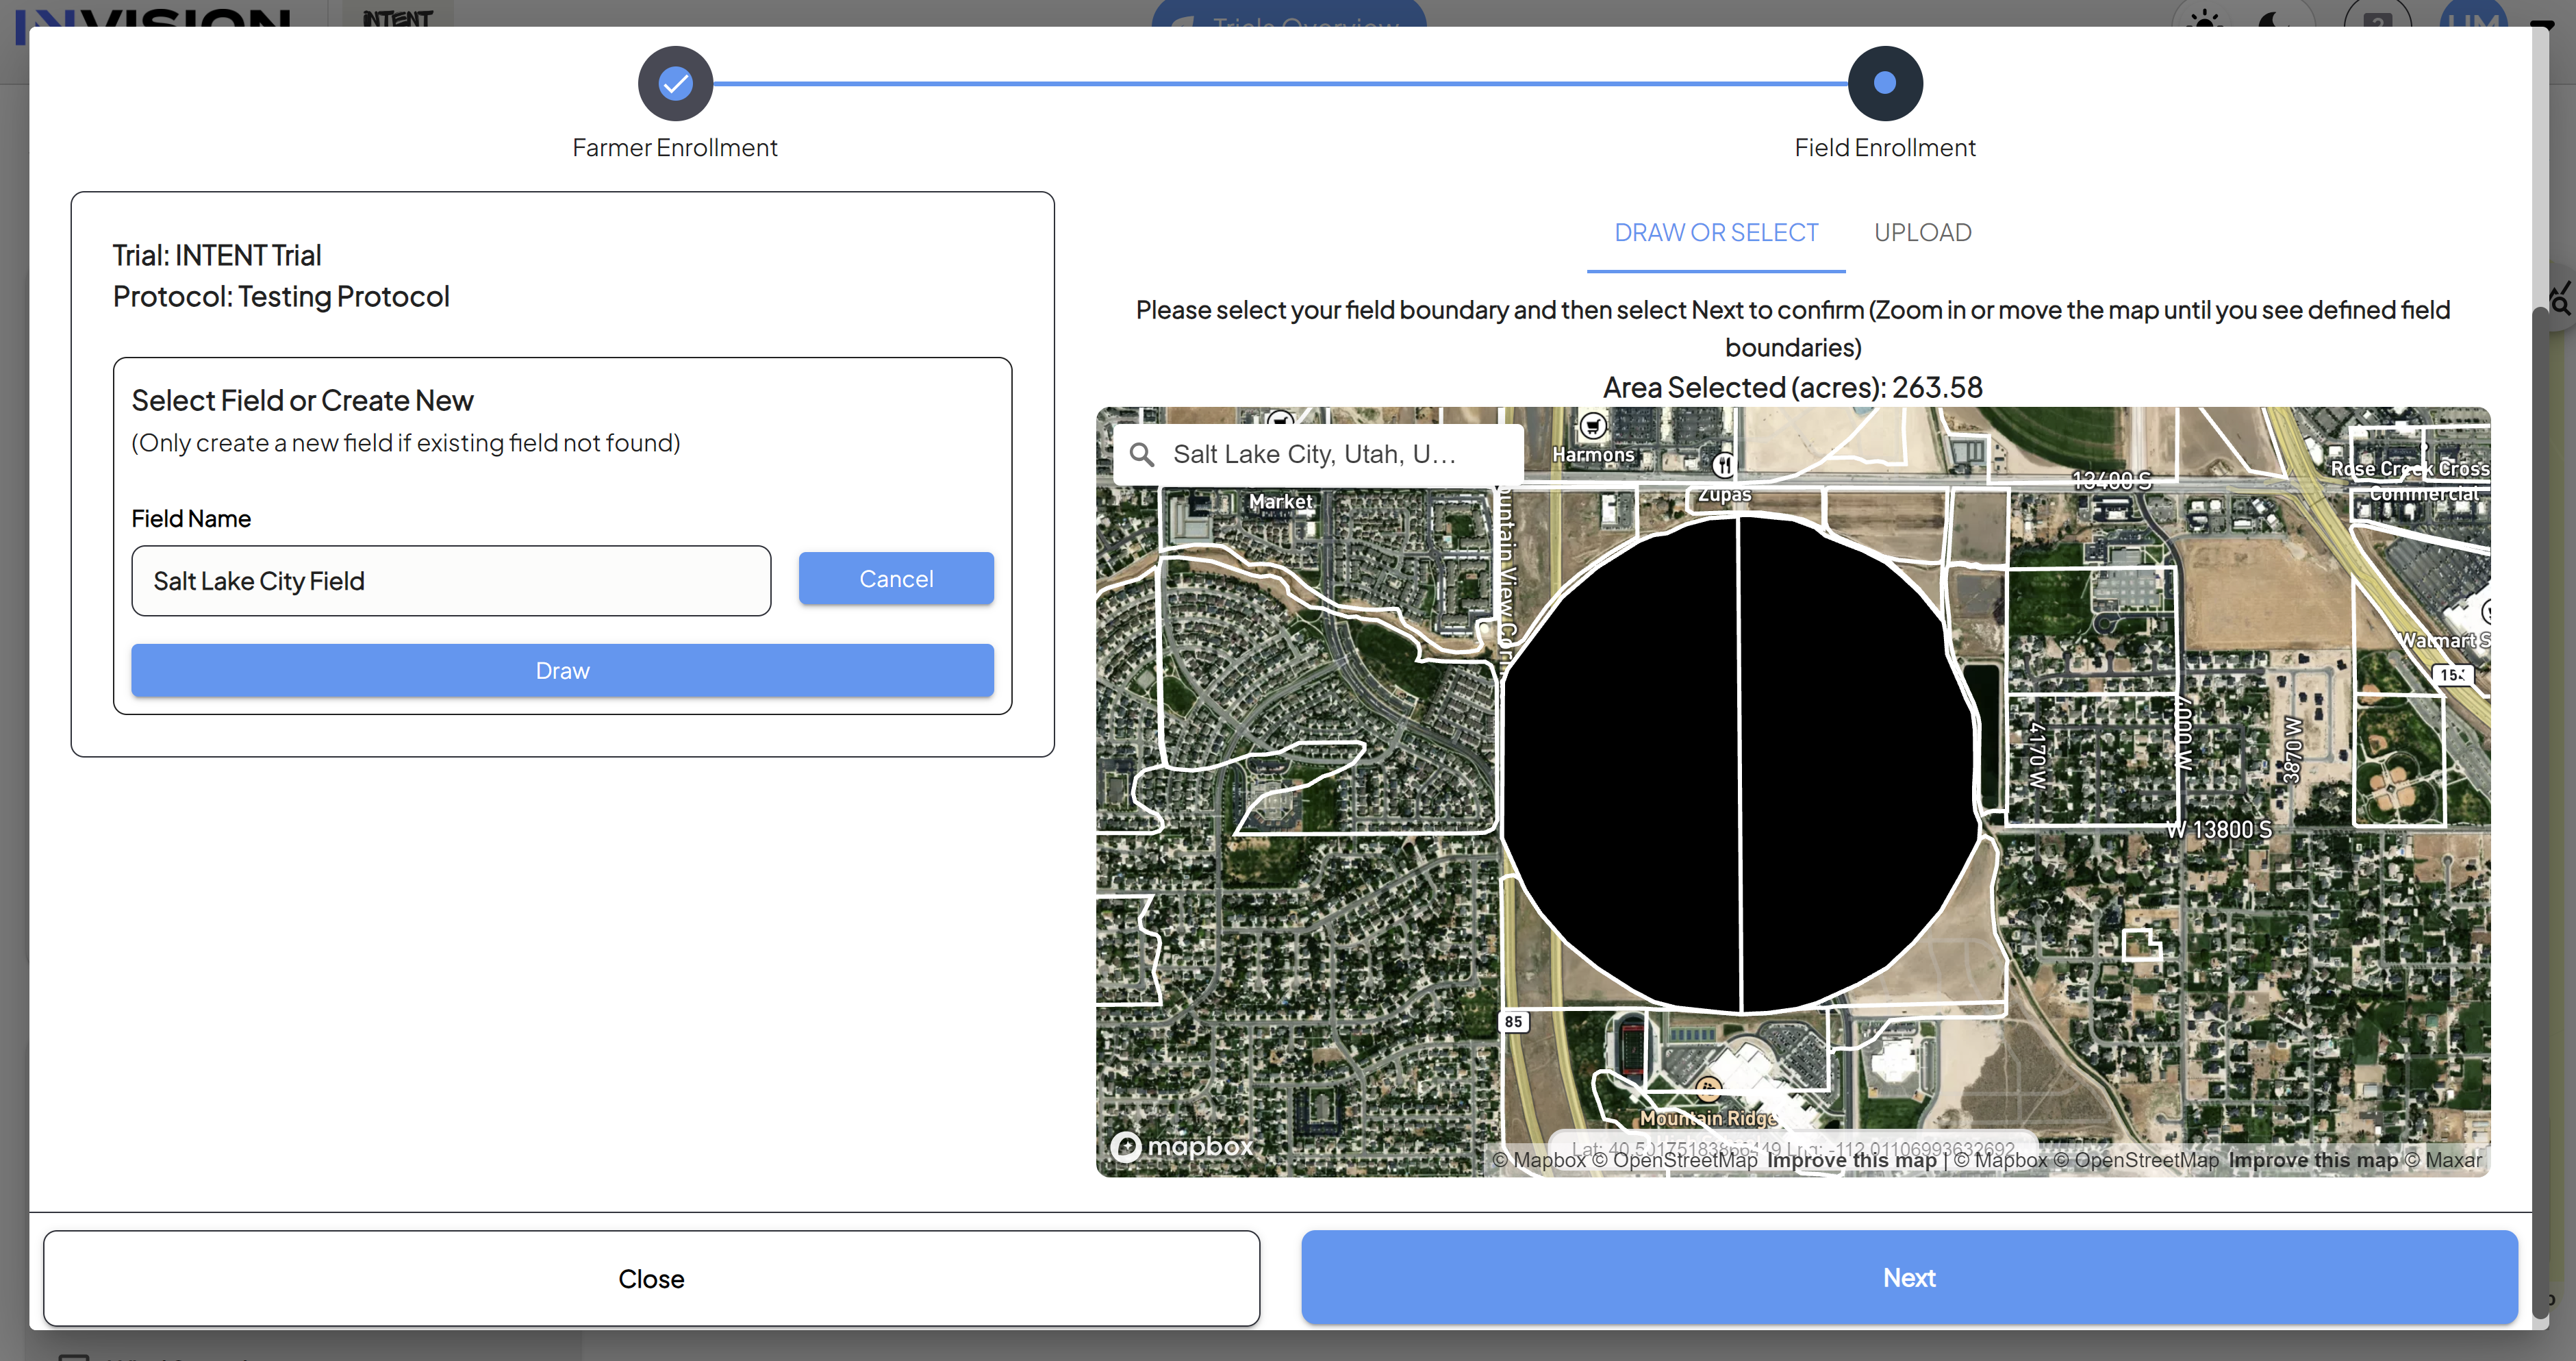Open the Mapbox logo link
2576x1361 pixels.
[x=1182, y=1146]
